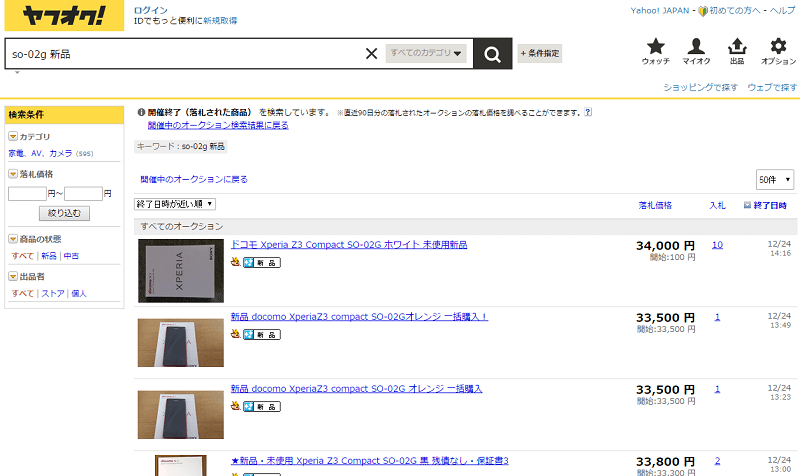Click bid count 1 for the 13:49 listing

pyautogui.click(x=717, y=317)
